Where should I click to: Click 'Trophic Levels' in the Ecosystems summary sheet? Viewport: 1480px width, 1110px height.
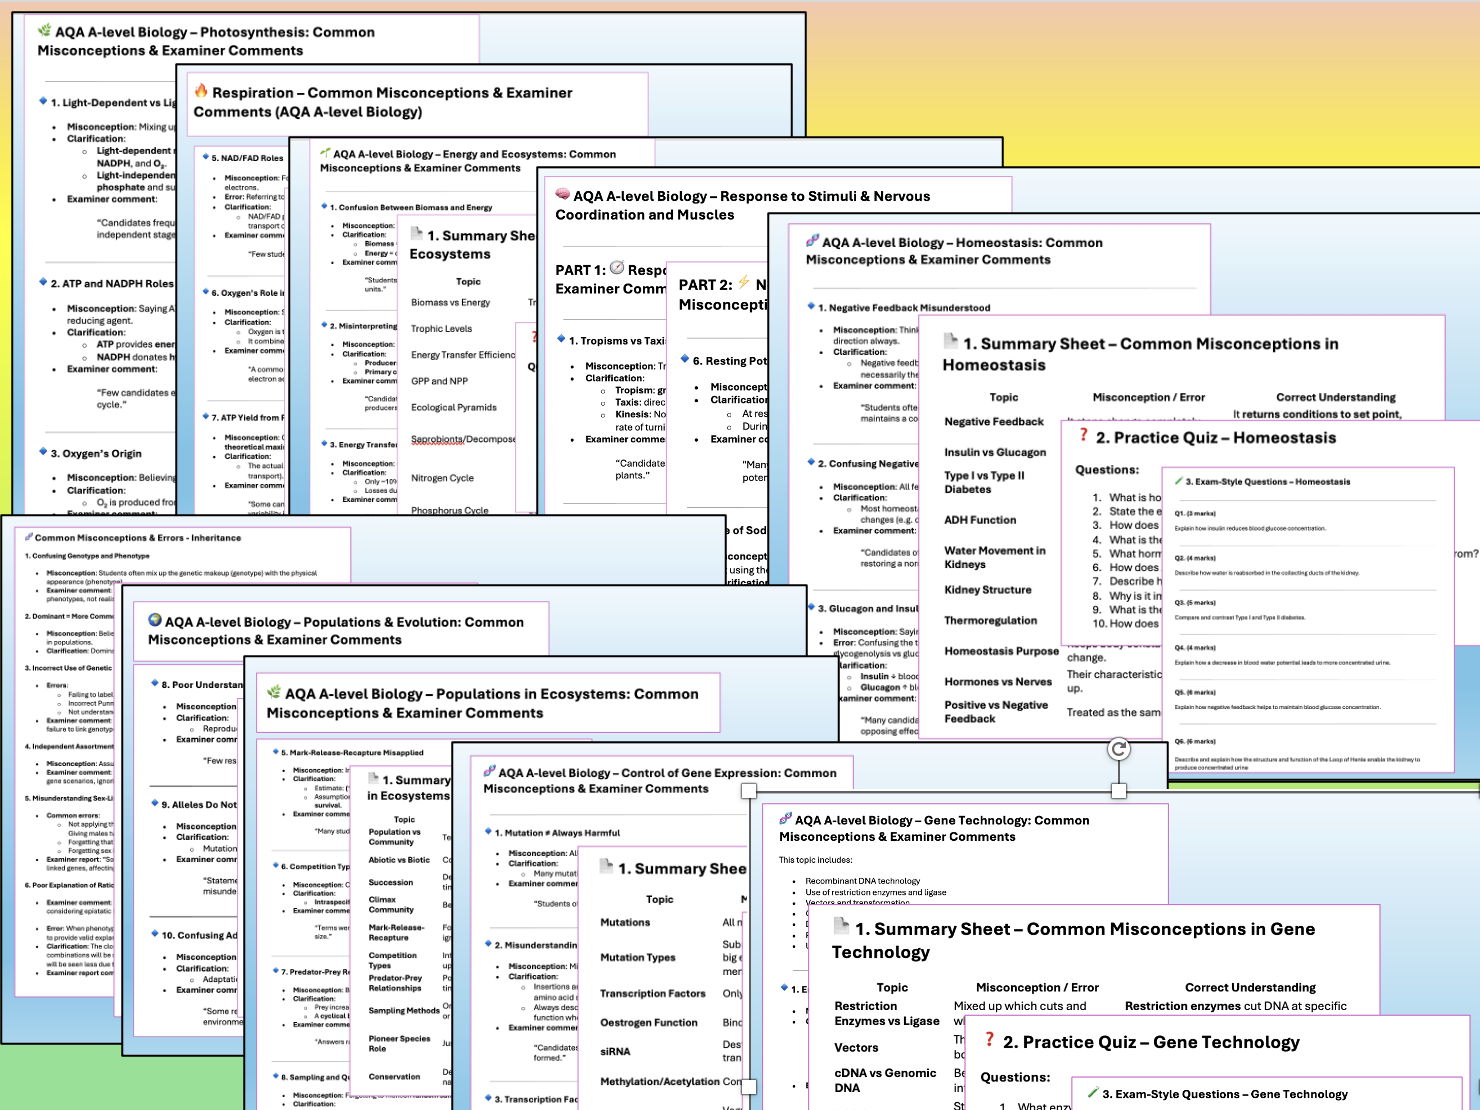[x=441, y=328]
